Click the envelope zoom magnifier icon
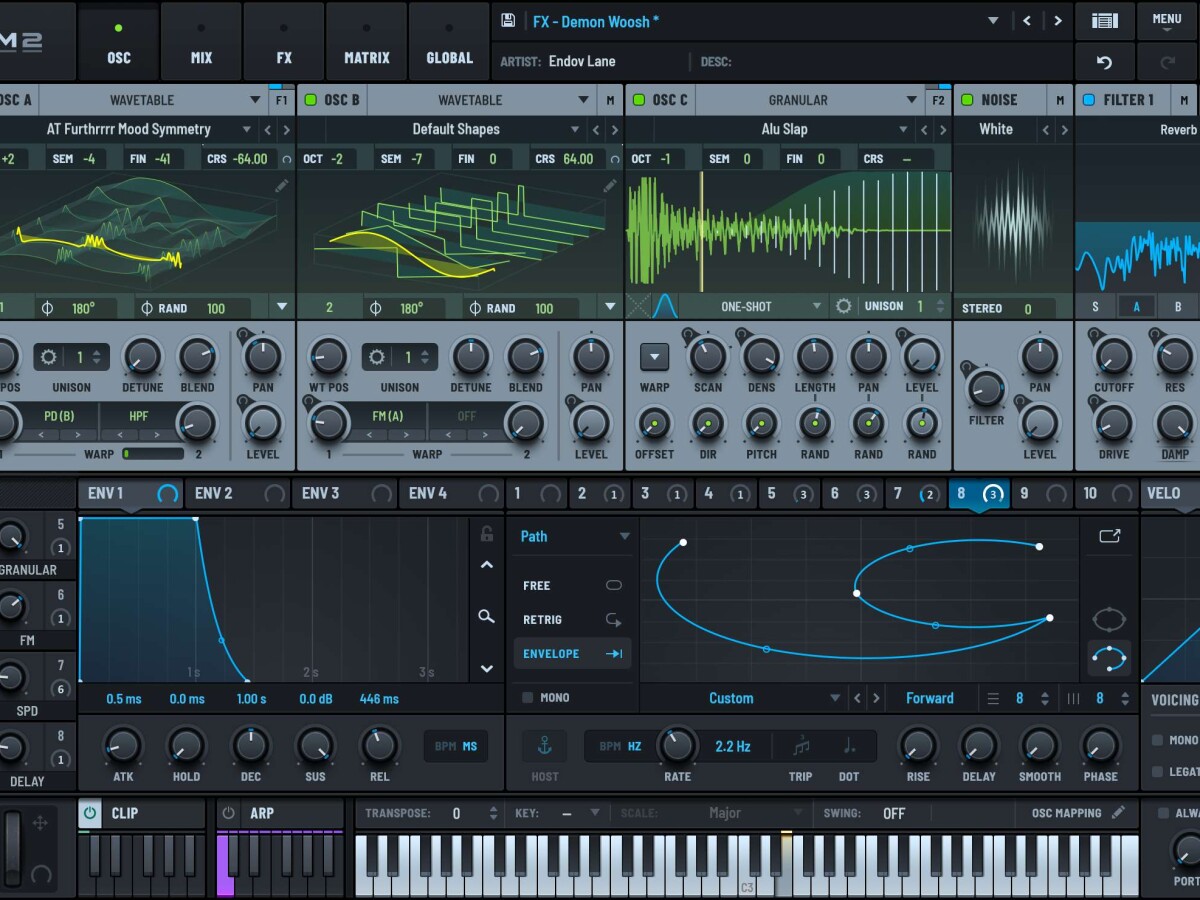 pos(486,616)
